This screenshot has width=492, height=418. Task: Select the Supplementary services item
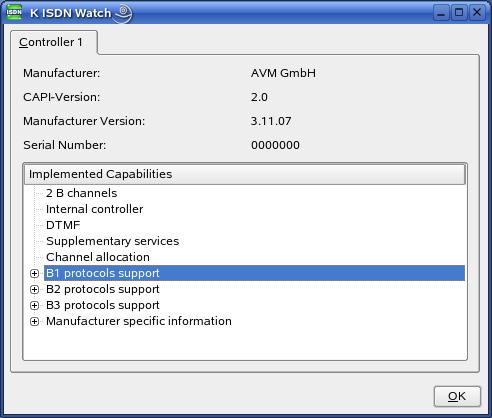(x=113, y=241)
